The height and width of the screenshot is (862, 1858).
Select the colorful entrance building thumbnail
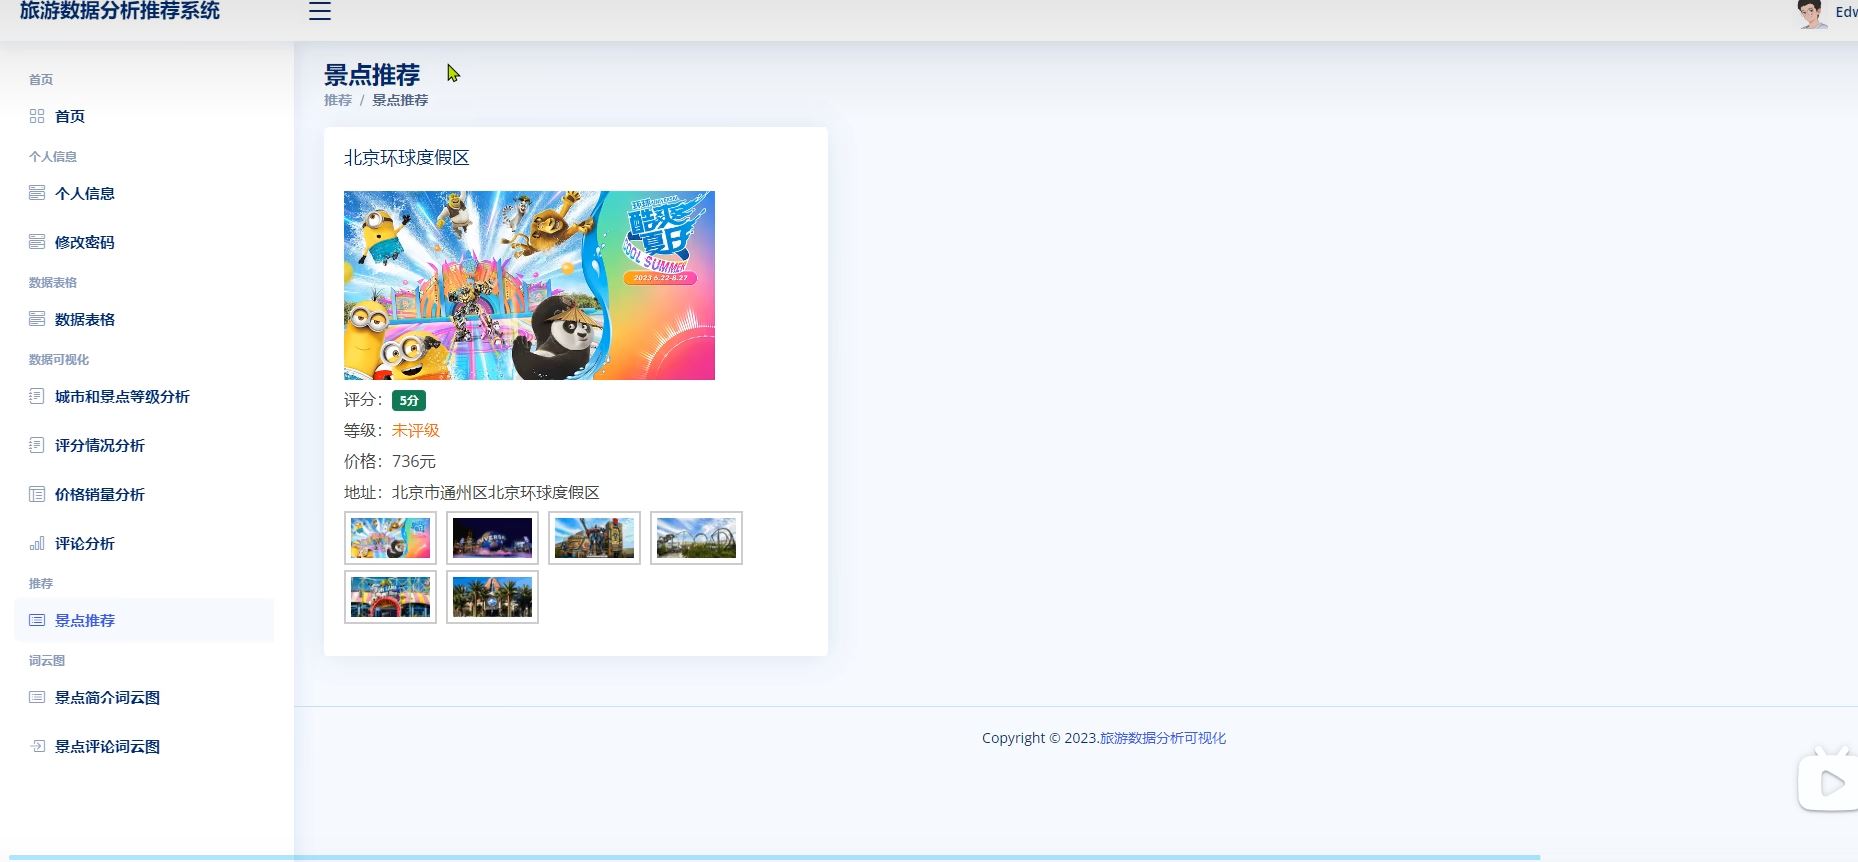[390, 597]
